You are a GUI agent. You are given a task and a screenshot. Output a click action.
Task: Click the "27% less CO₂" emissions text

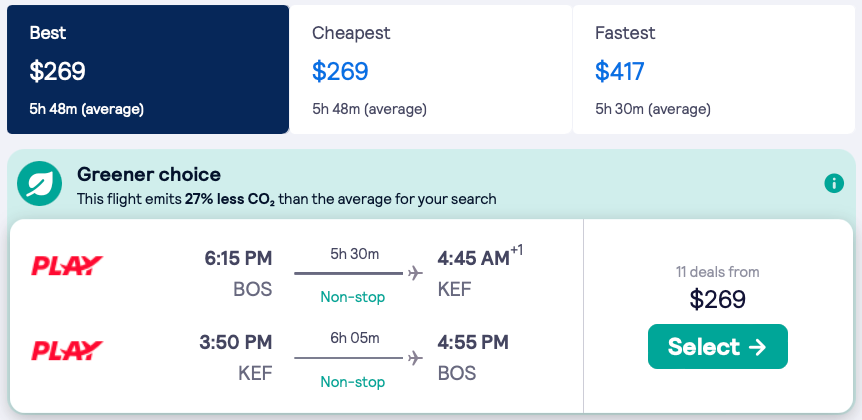coord(229,199)
